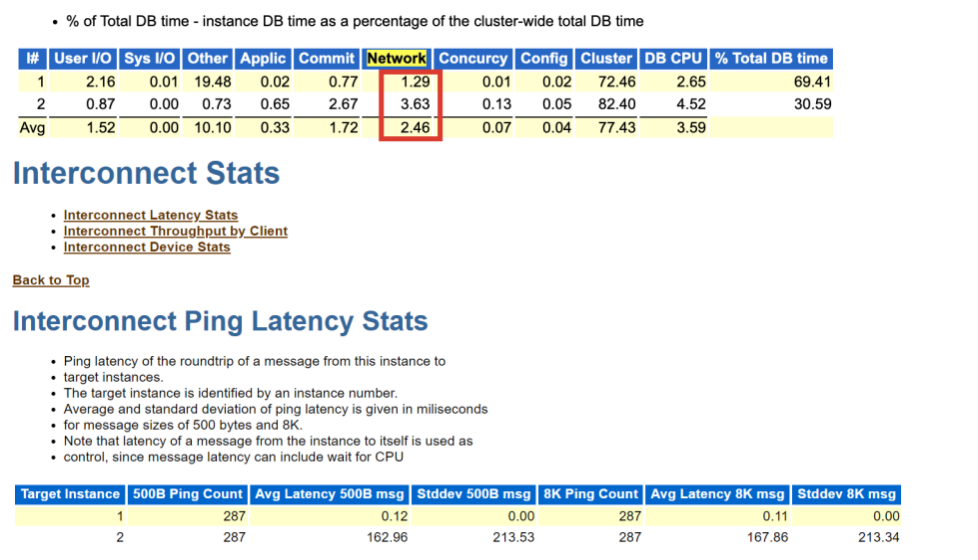Click Network value 3.63 for instance 2
The image size is (978, 560).
point(412,104)
